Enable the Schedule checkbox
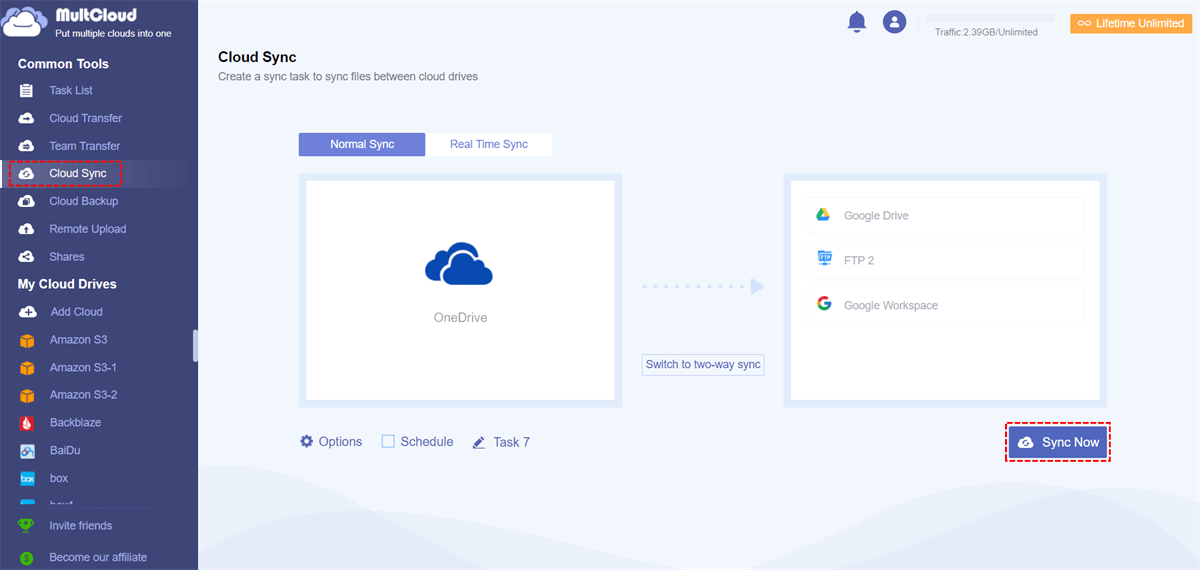The image size is (1200, 570). click(x=388, y=441)
